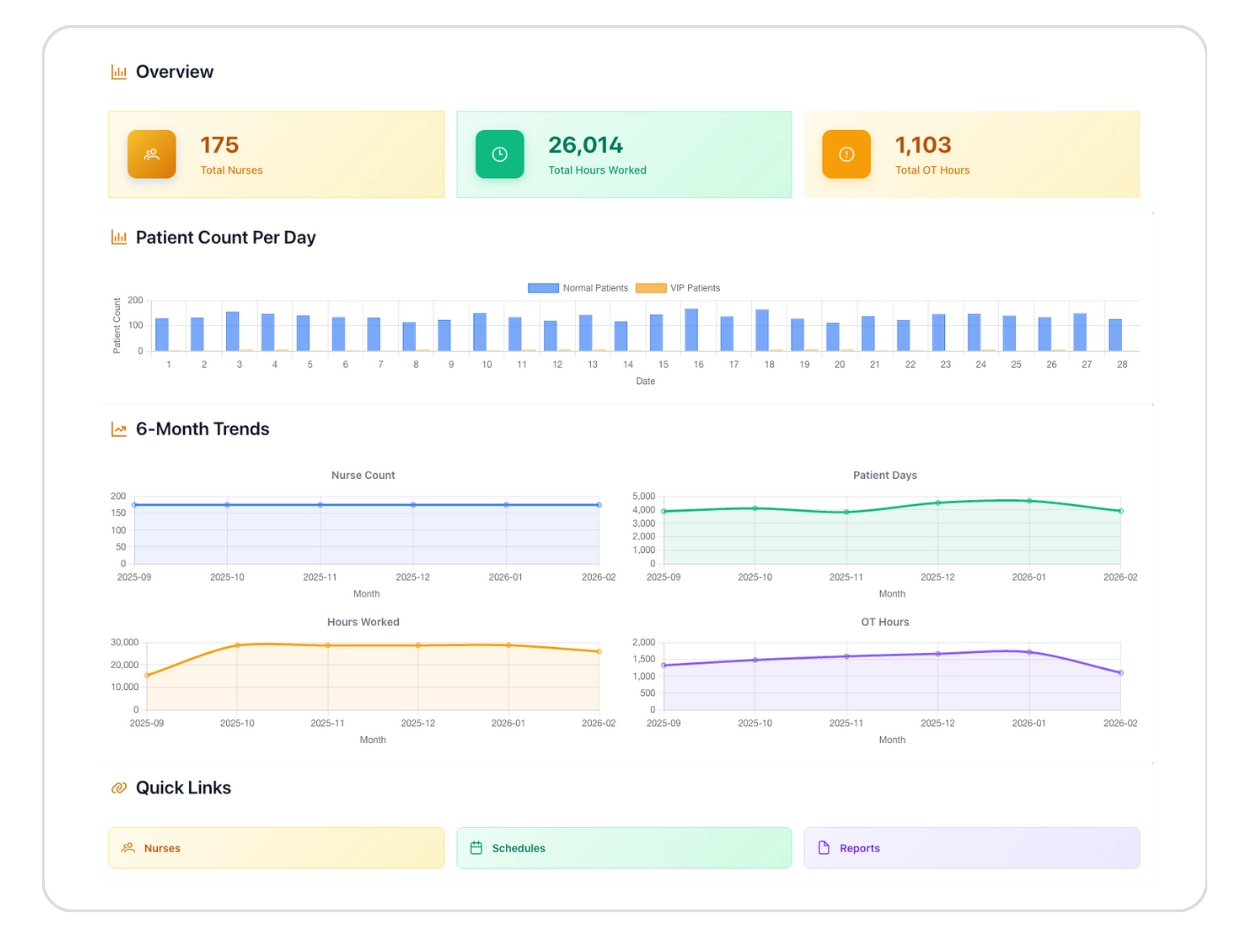Click the Patient Count Per Day chart icon
This screenshot has height=938, width=1250.
[x=119, y=238]
